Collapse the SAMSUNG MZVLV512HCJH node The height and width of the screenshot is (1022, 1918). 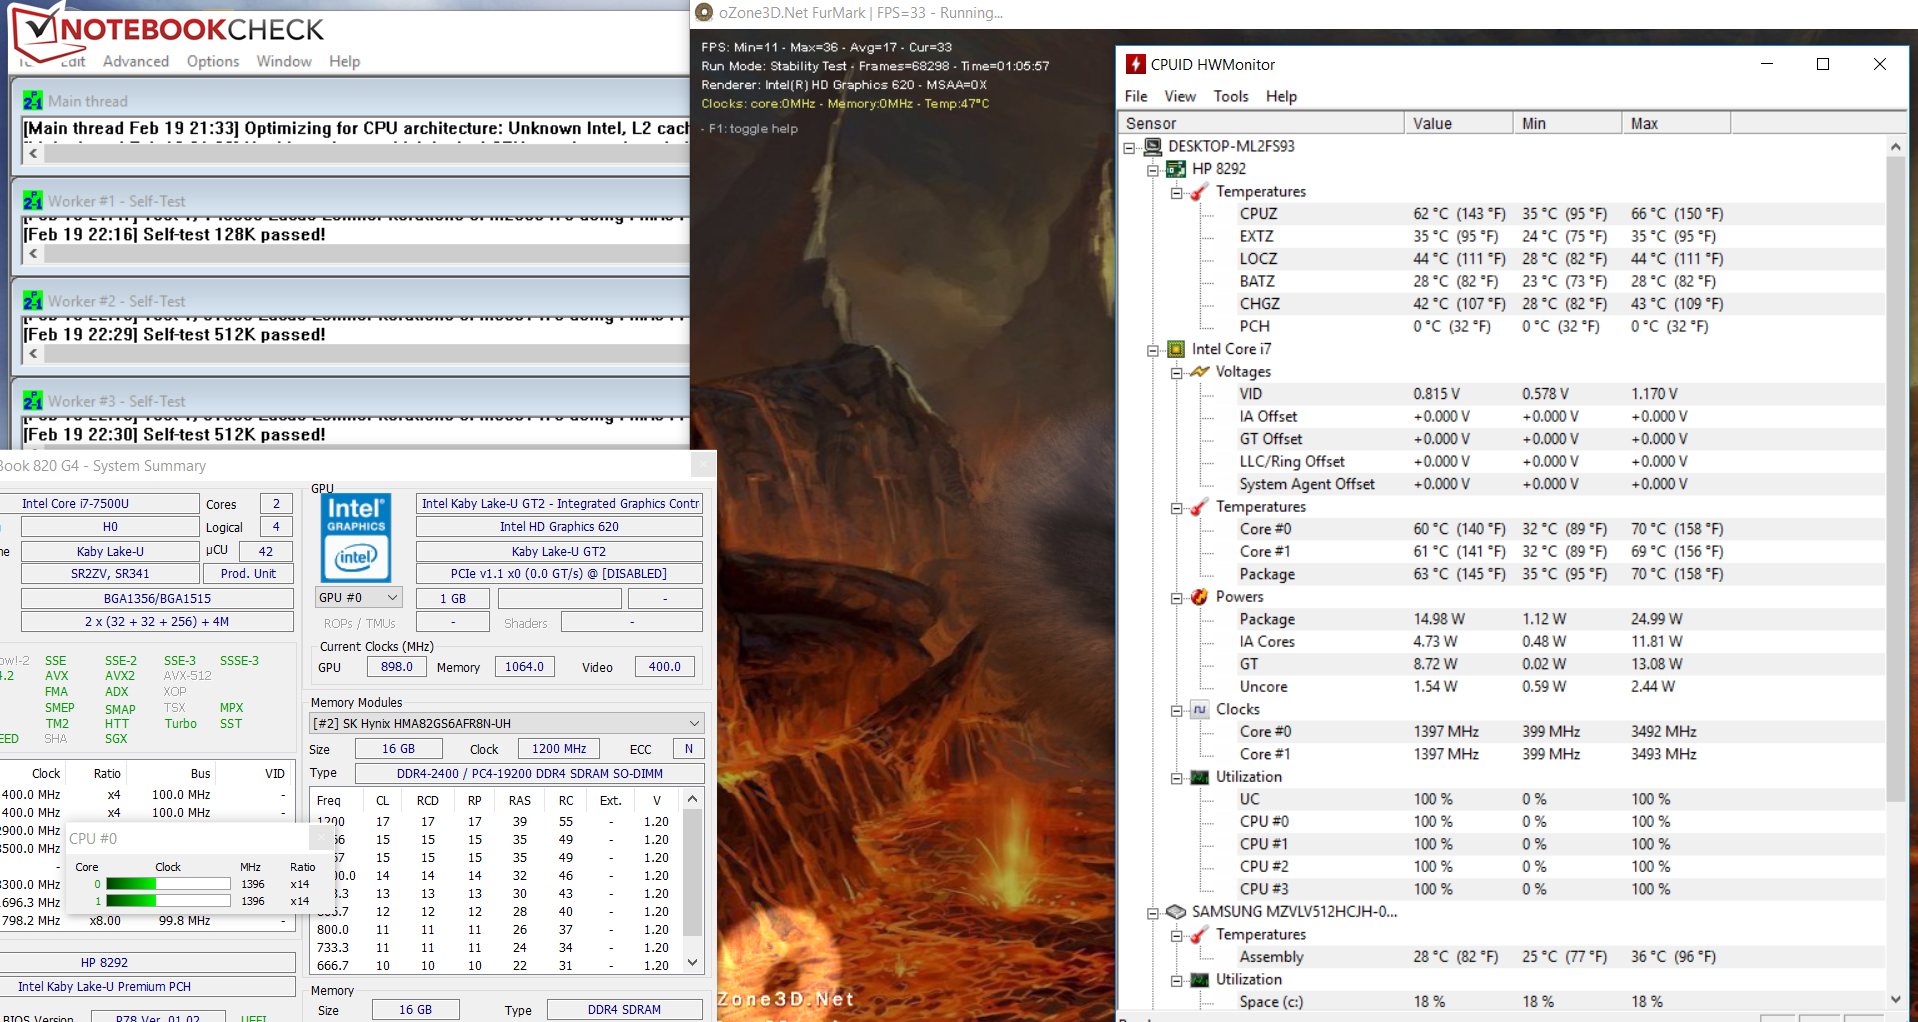pyautogui.click(x=1153, y=913)
